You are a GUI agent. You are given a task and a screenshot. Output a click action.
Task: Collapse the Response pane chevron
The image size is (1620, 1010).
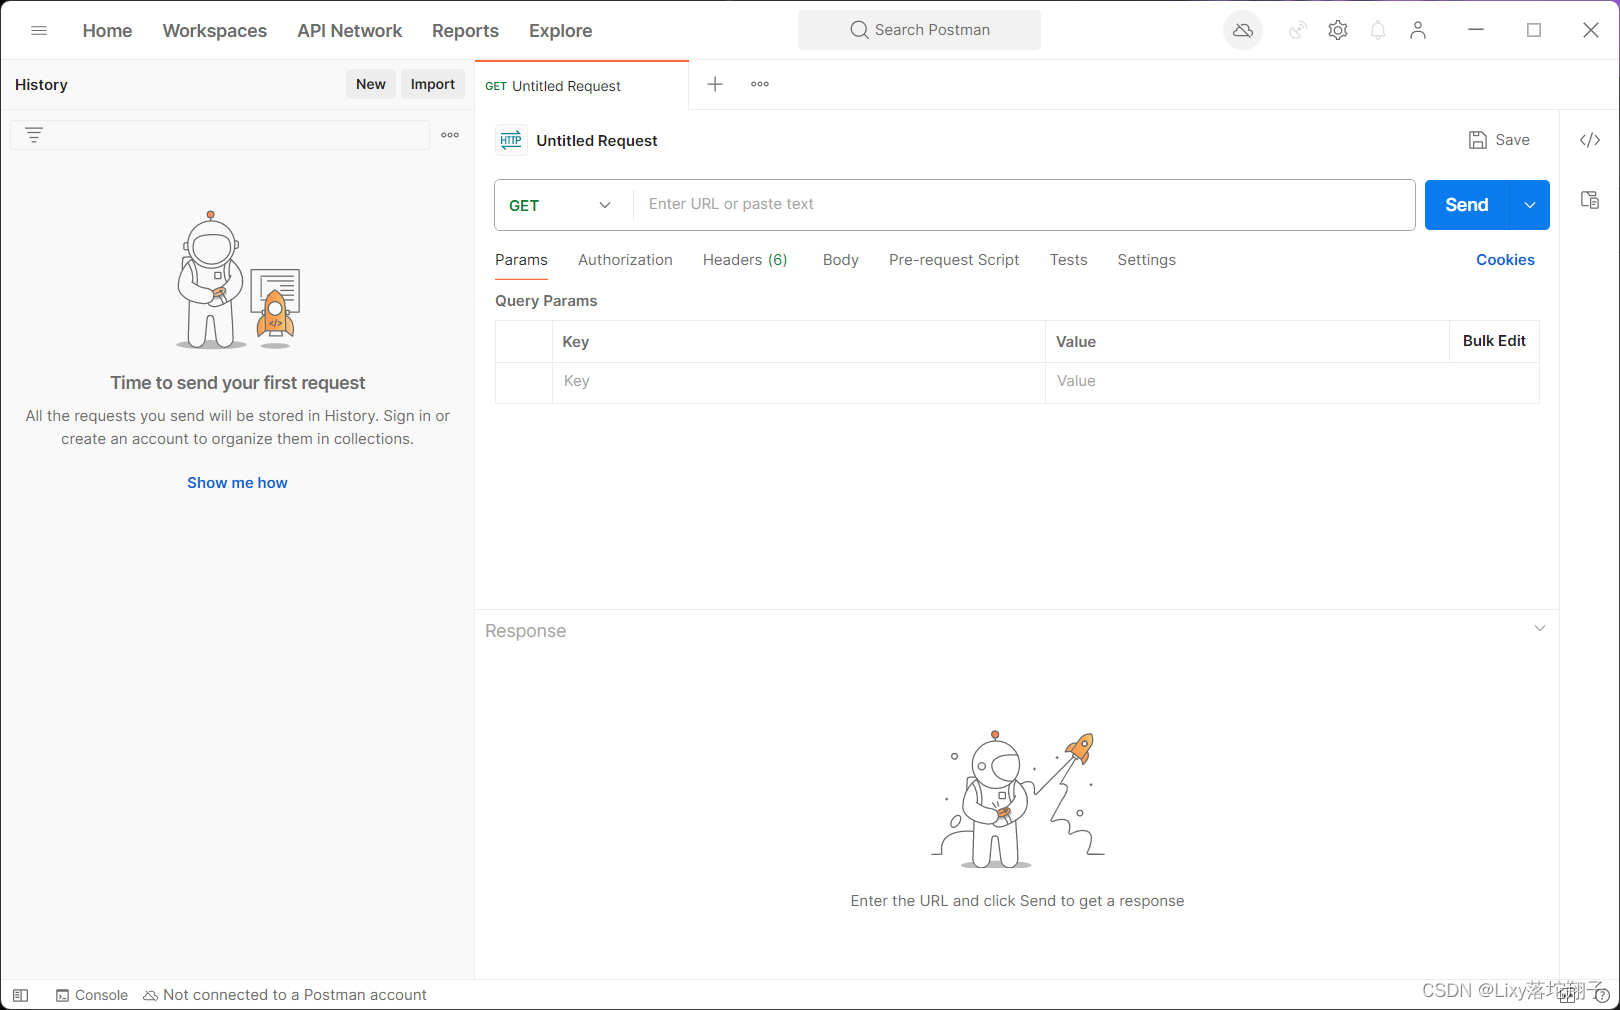(x=1540, y=628)
